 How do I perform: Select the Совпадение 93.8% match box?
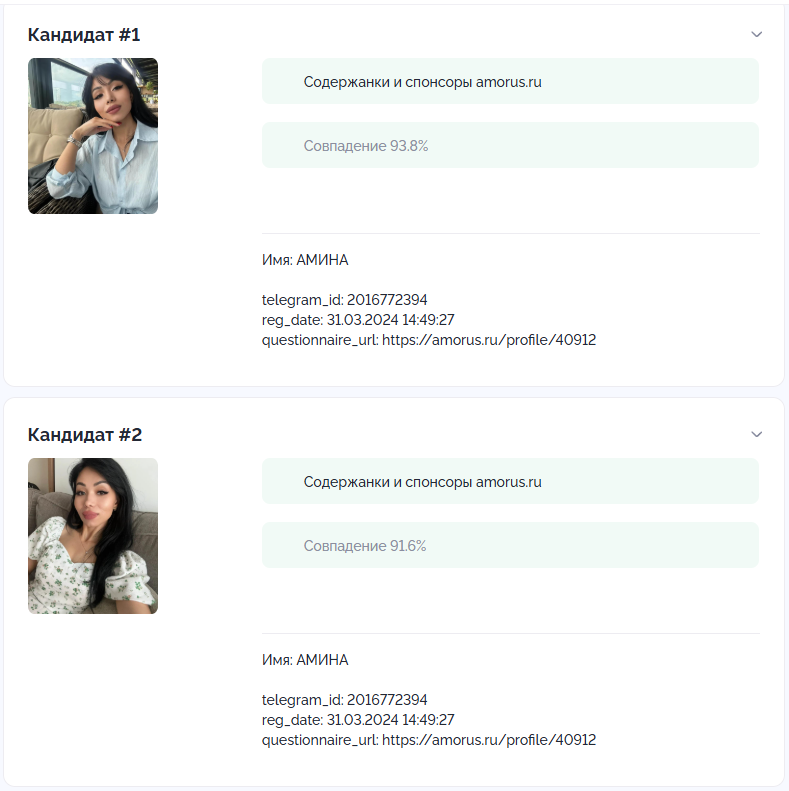tap(510, 145)
